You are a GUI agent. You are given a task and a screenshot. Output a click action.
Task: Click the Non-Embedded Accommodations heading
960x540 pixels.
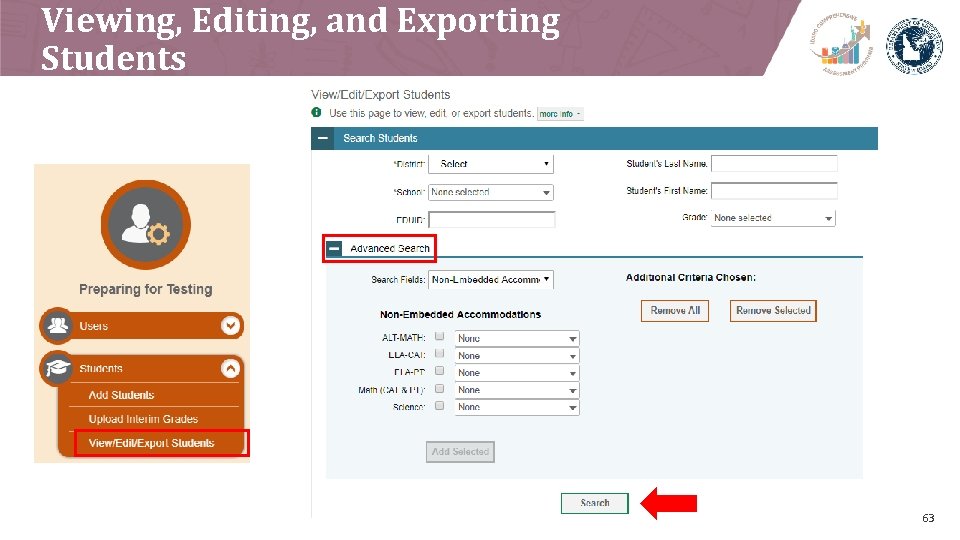point(460,315)
